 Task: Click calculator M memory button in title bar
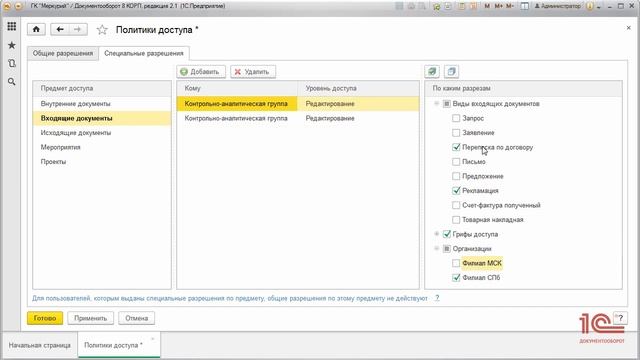click(x=487, y=6)
